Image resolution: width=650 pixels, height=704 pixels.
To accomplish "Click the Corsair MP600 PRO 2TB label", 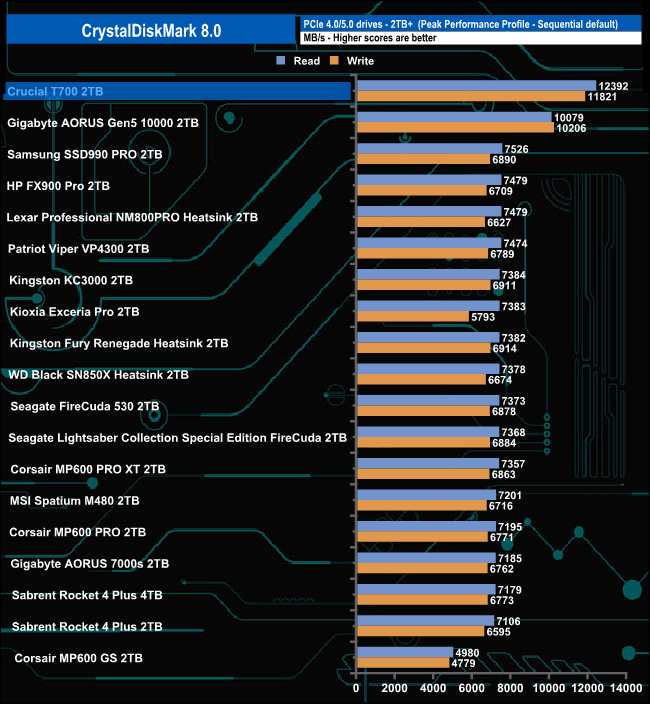I will (78, 532).
